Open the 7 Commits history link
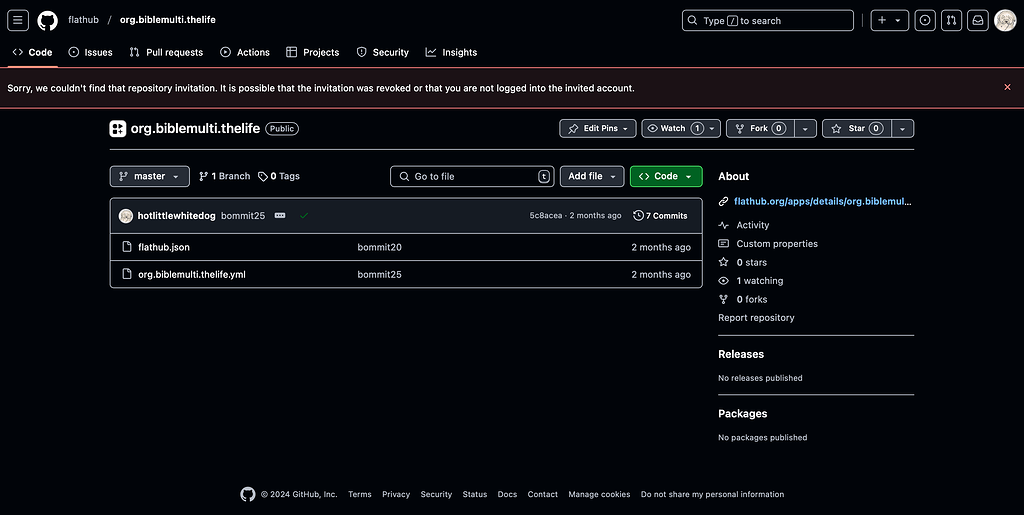This screenshot has height=515, width=1024. pyautogui.click(x=660, y=216)
